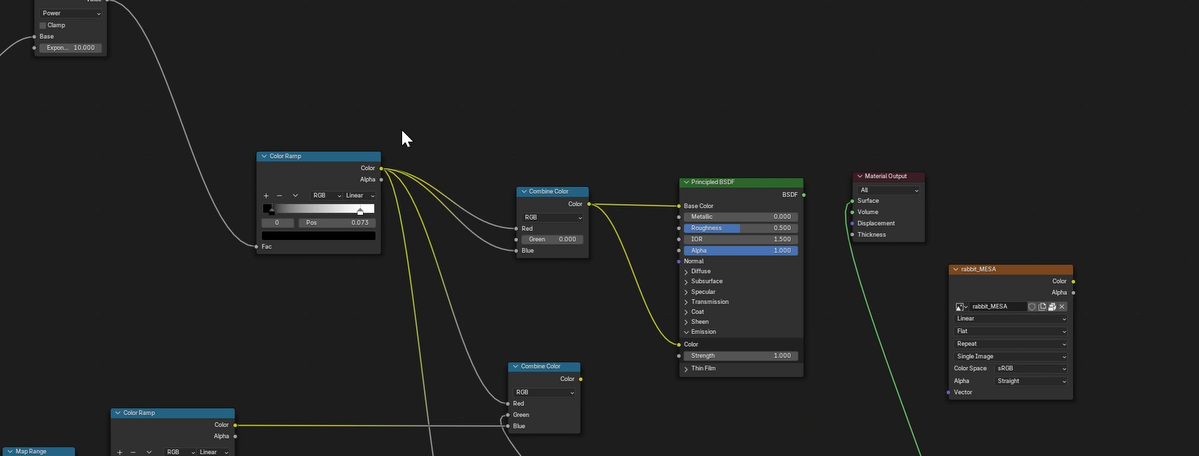Collapse the Material Output node
Screen dimensions: 1199x456
coord(859,176)
